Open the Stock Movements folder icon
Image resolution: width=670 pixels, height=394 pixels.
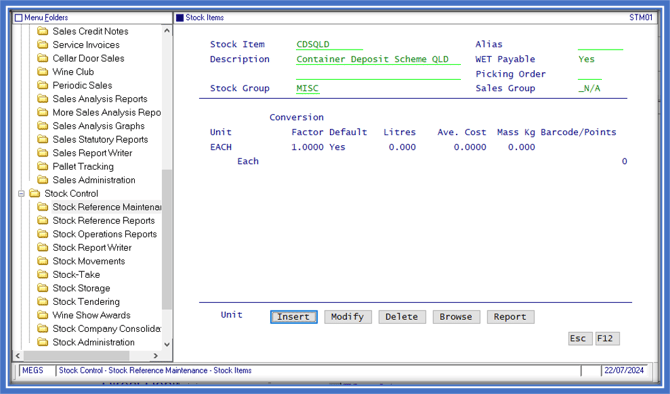(42, 261)
